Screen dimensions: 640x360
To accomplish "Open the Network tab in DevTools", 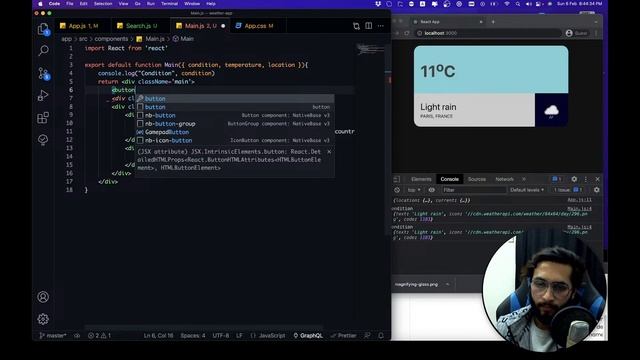I will tap(504, 179).
